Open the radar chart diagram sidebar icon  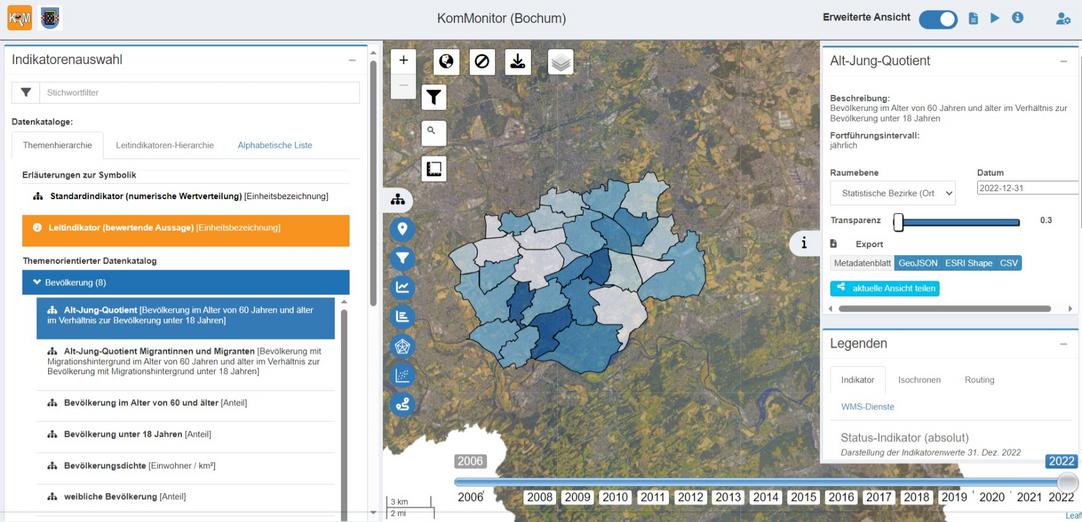tap(403, 347)
